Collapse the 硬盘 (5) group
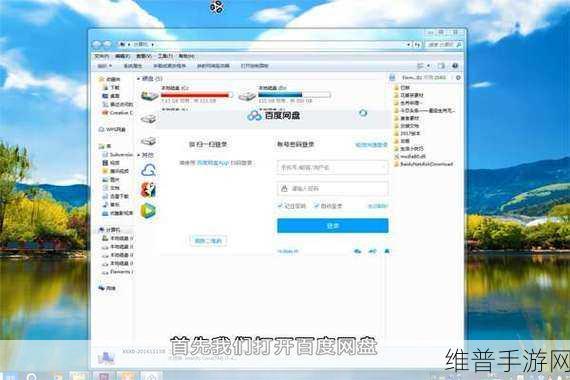This screenshot has width=570, height=380. point(139,79)
